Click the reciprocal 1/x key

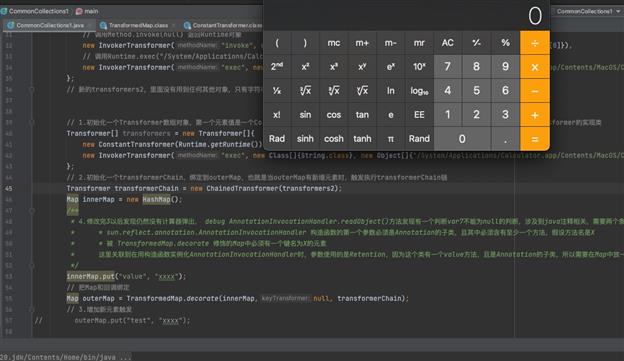tap(277, 91)
